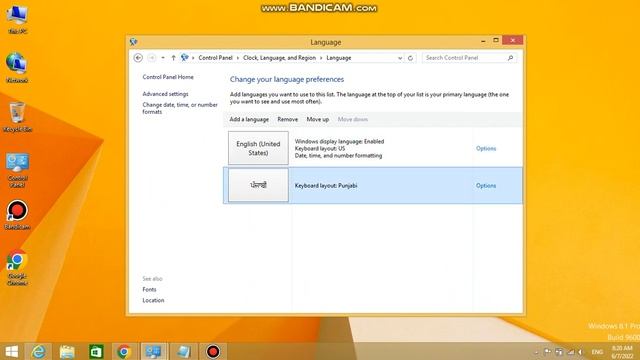Viewport: 640px width, 360px height.
Task: Click 'Keyboard layout: US' text
Action: [320, 149]
